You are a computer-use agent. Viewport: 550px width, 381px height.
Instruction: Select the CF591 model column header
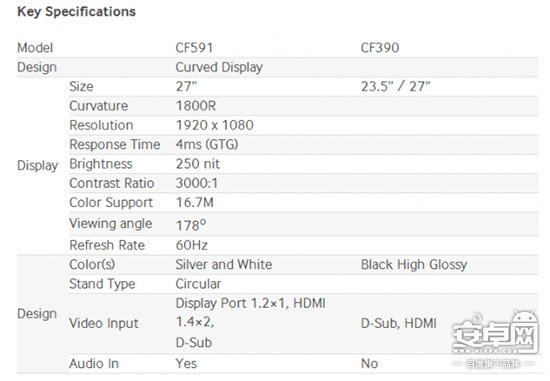click(194, 48)
